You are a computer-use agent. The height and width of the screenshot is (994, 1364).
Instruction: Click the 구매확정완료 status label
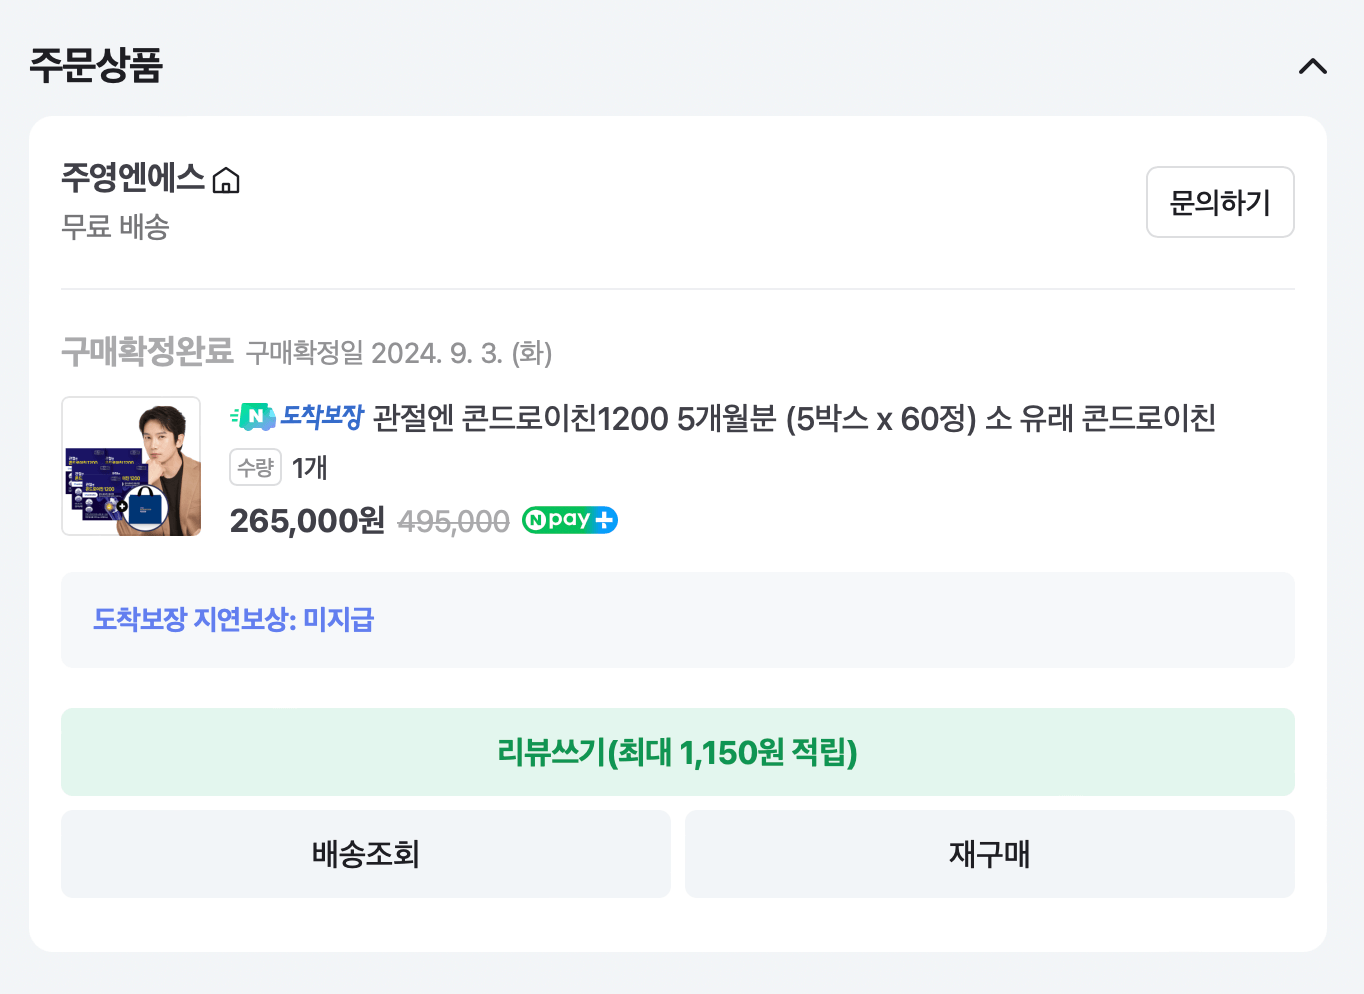pyautogui.click(x=146, y=351)
